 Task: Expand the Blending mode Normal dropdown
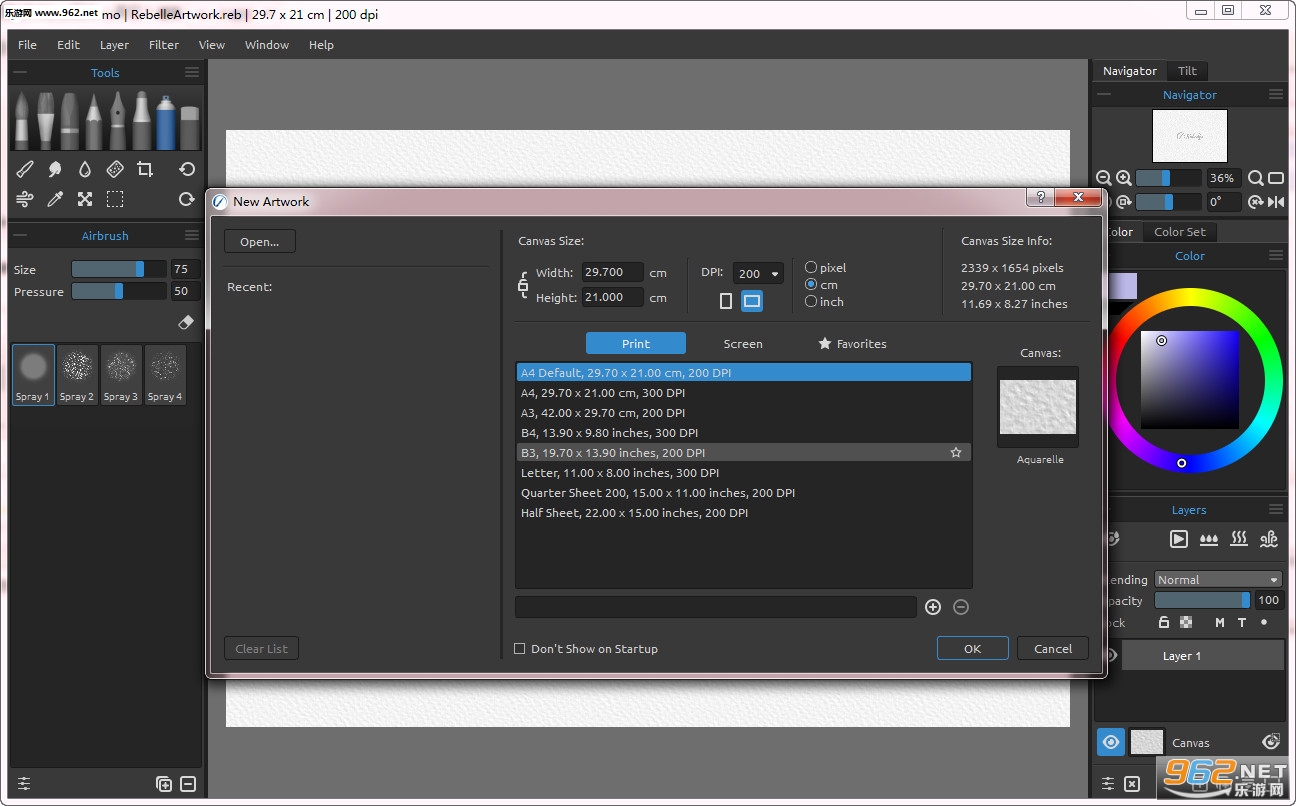tap(1218, 580)
